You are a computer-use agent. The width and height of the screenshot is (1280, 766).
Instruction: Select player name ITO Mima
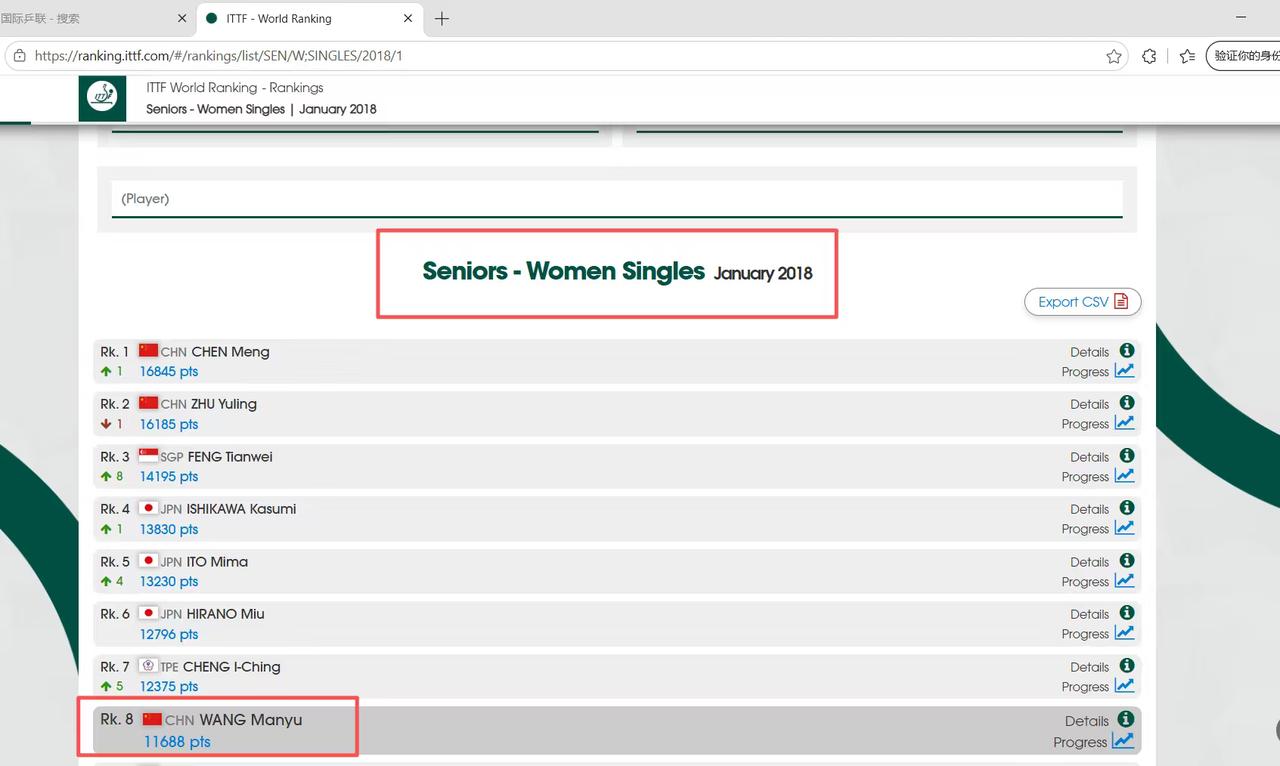[217, 562]
